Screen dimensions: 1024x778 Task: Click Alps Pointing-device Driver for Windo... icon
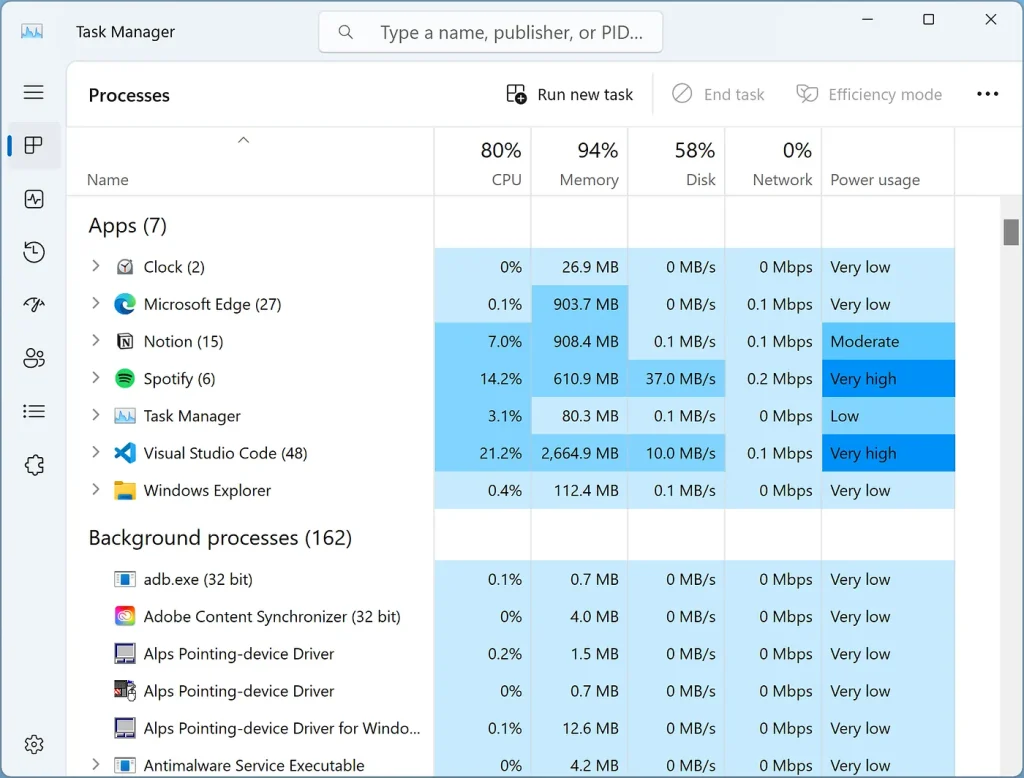(125, 728)
